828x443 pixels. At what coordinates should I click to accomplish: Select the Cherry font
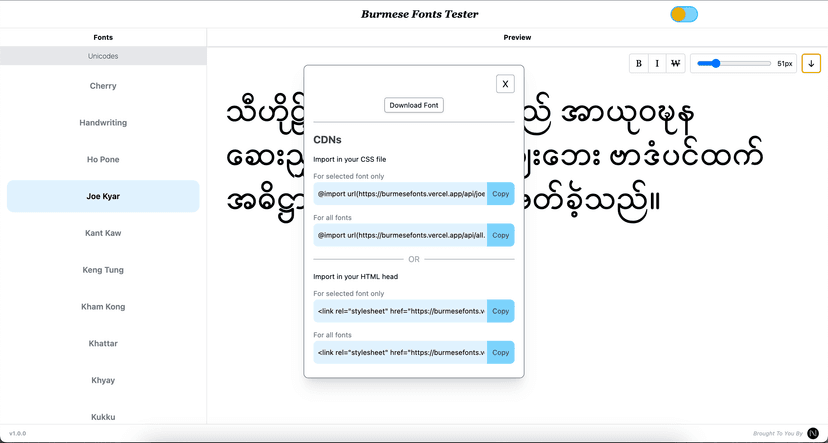(103, 86)
